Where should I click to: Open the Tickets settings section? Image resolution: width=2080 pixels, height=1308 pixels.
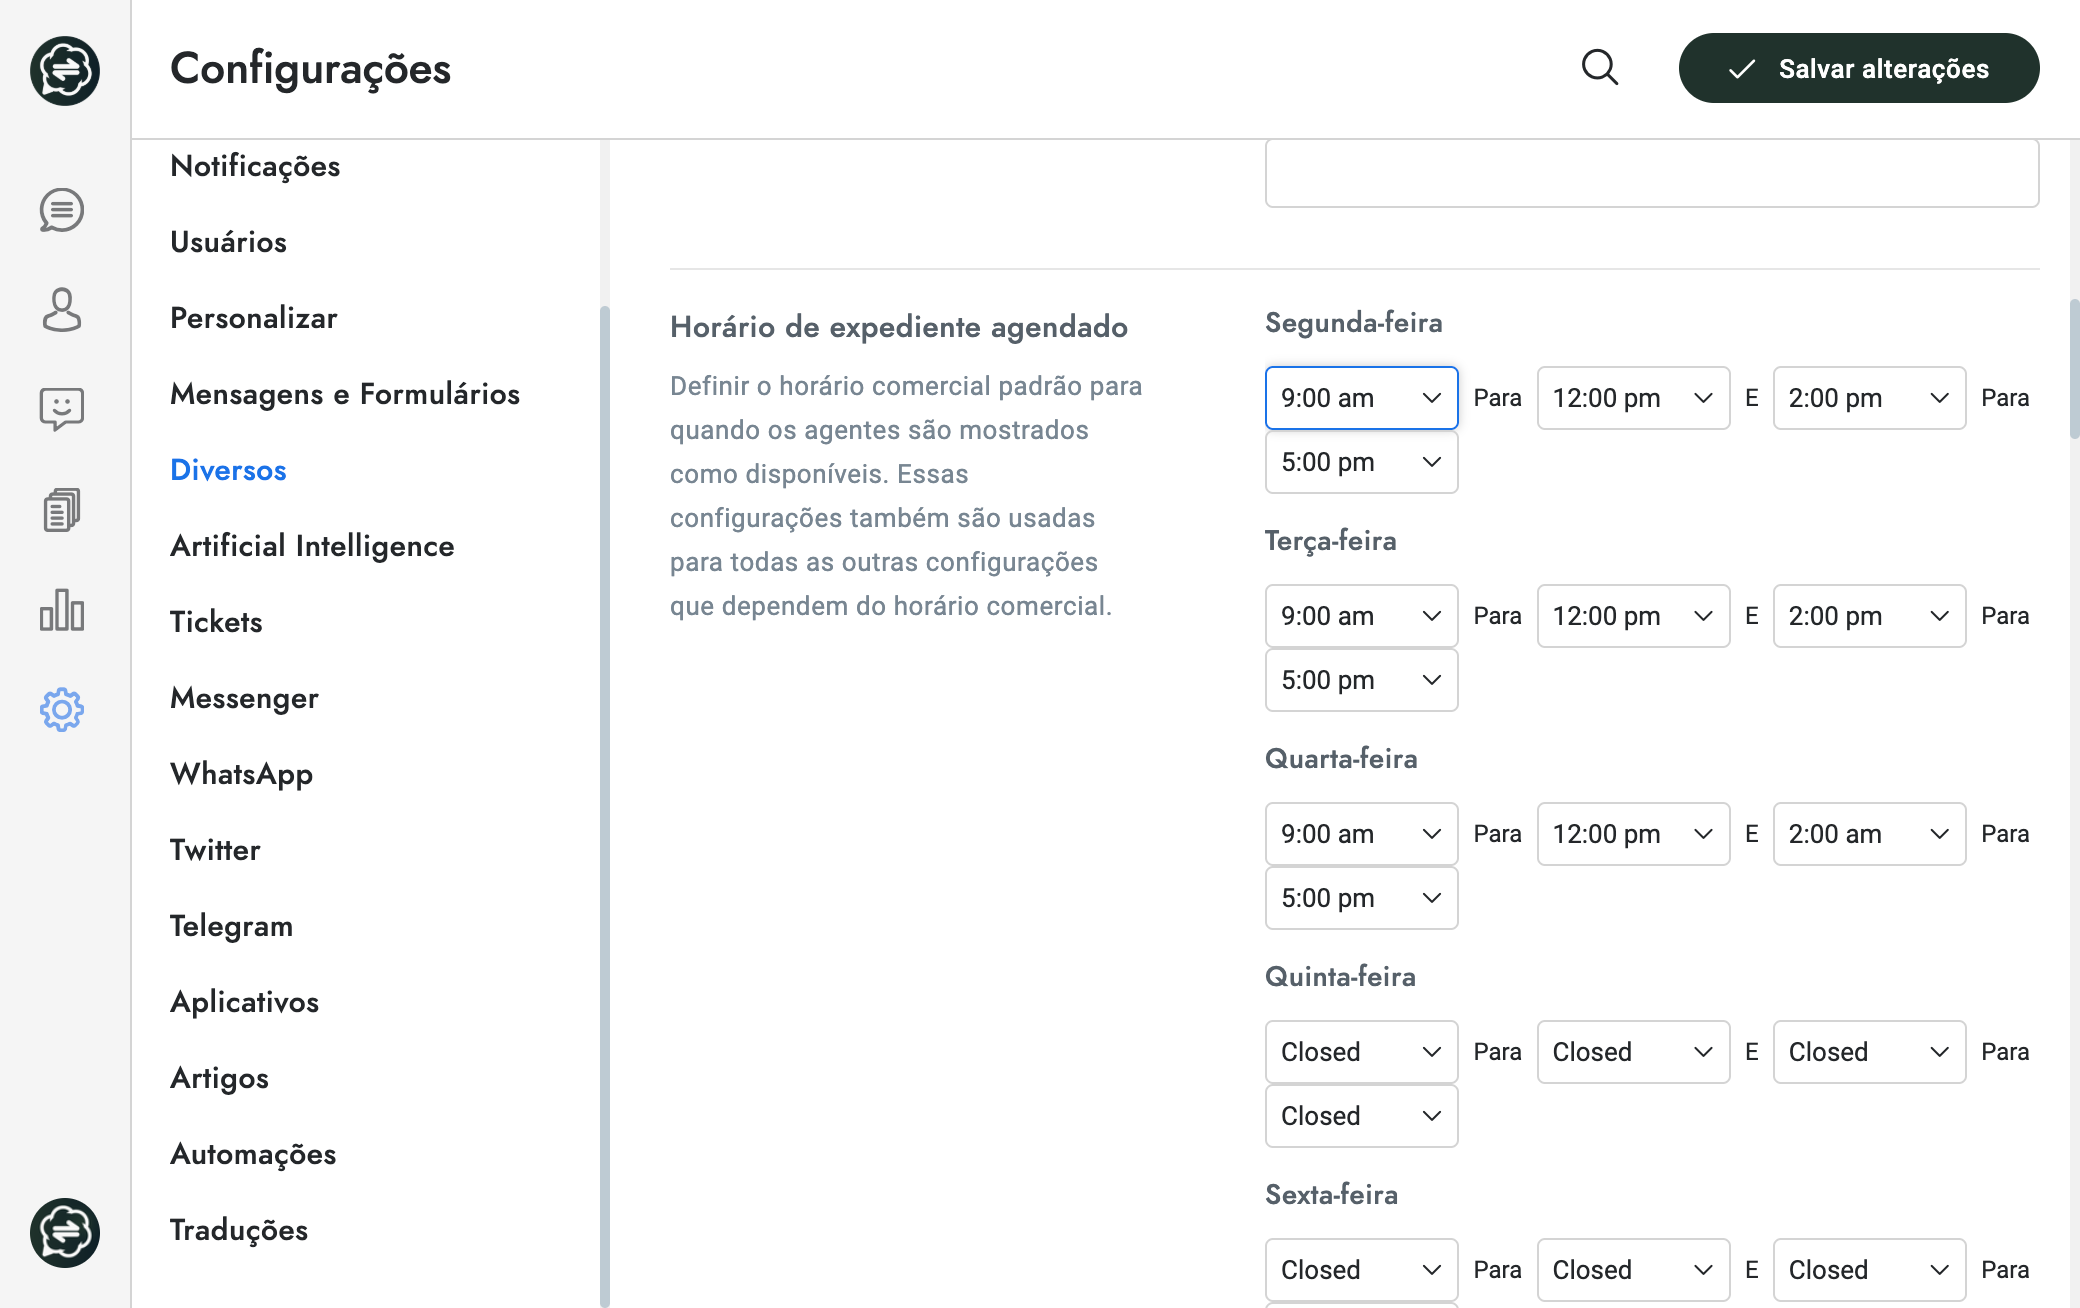point(216,622)
